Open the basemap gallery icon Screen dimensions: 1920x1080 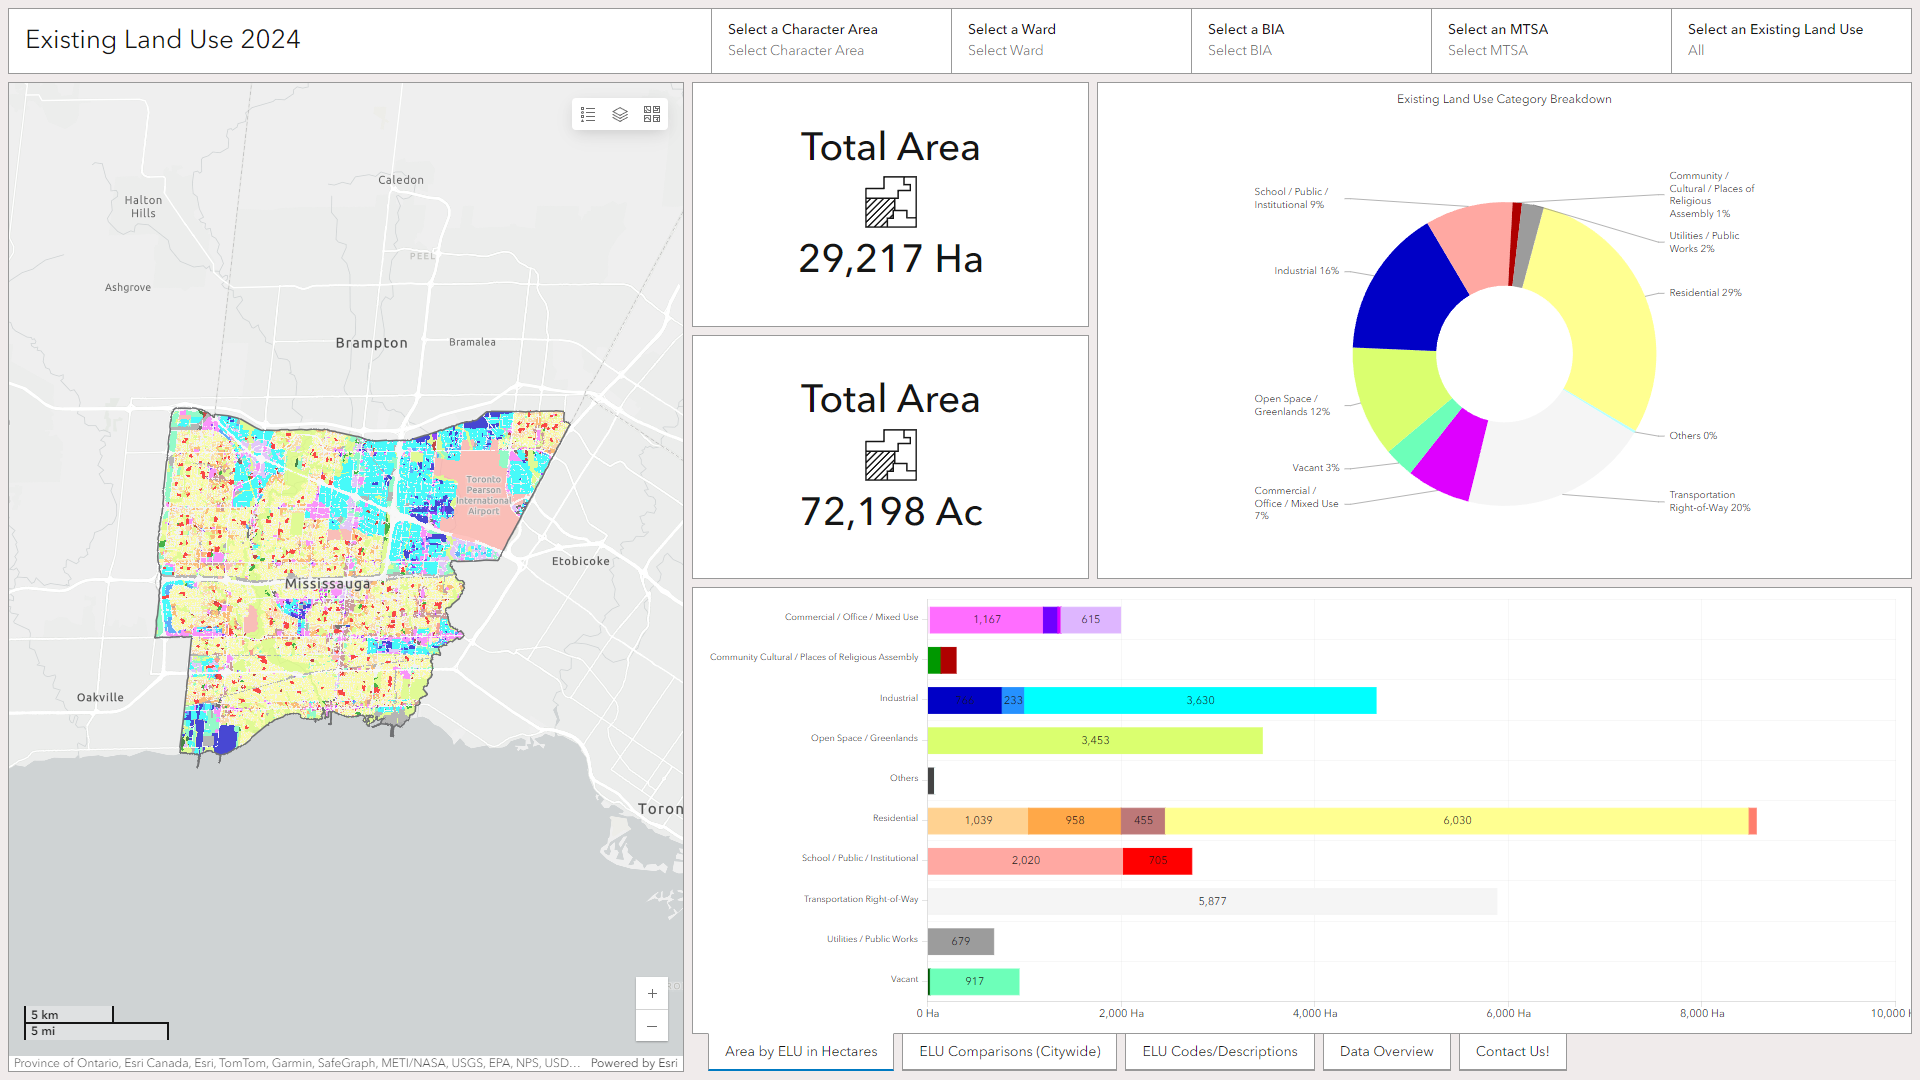pos(652,115)
